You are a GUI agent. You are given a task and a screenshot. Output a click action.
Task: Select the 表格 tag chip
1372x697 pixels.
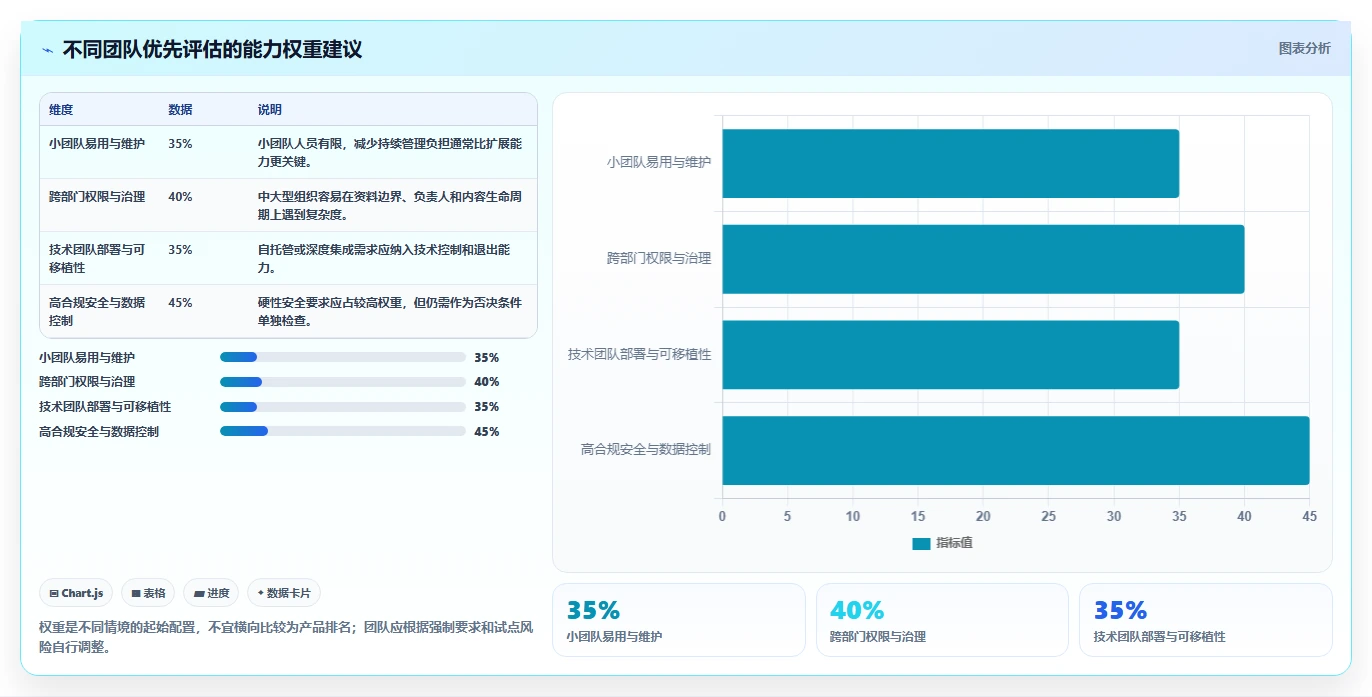[x=148, y=593]
